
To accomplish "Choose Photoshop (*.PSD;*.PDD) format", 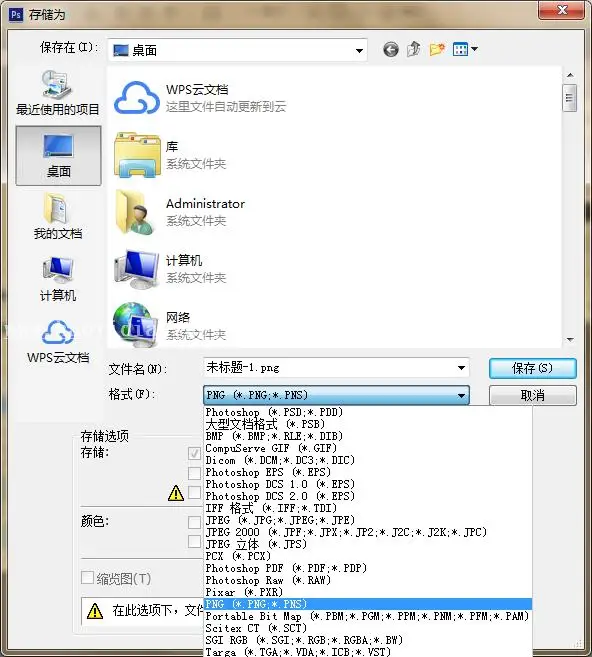I will point(368,412).
